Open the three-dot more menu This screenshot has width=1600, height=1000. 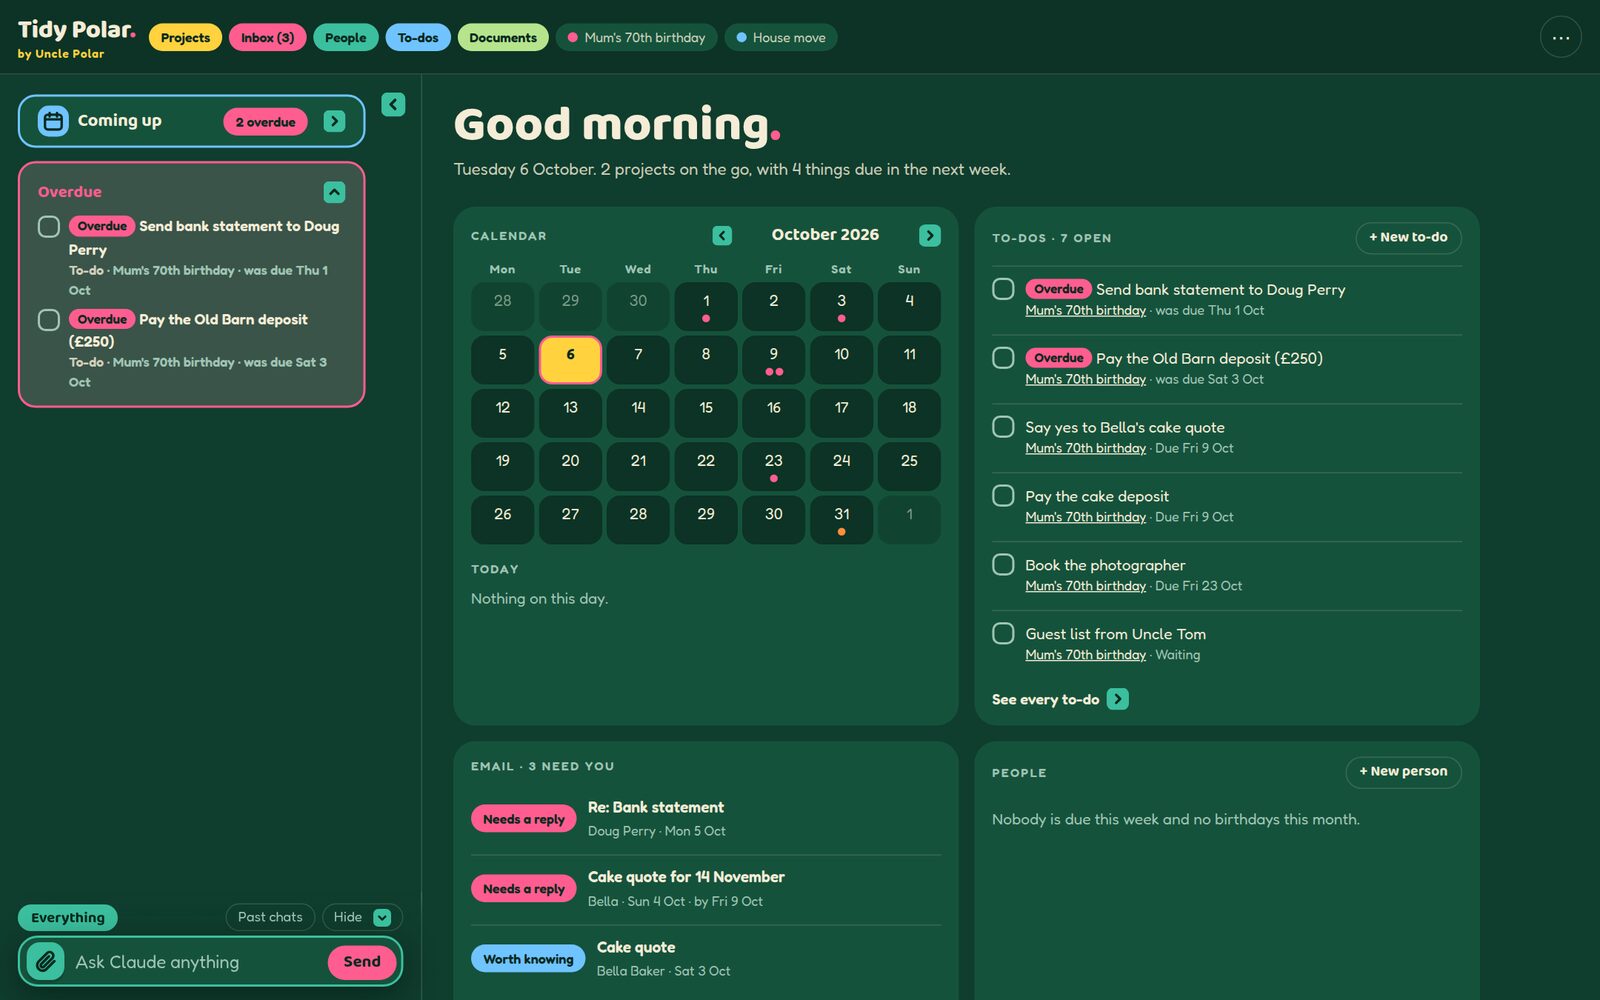click(1560, 38)
